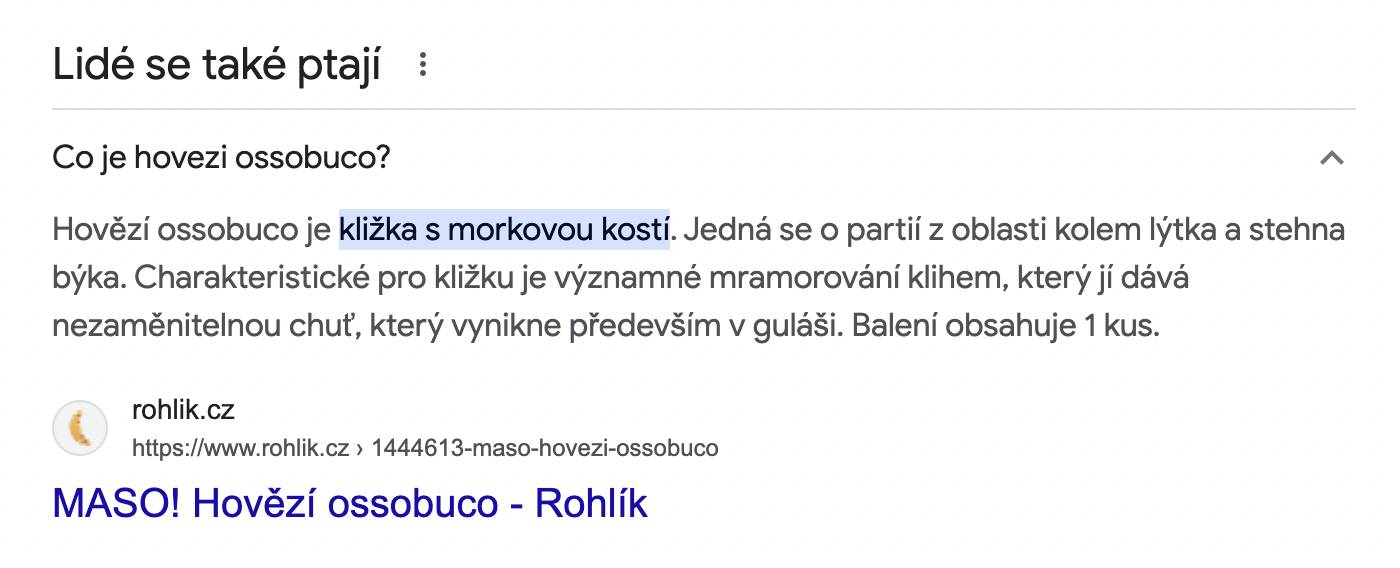This screenshot has height=568, width=1400.
Task: Click the phrase Jedná se o partií
Action: tap(806, 230)
